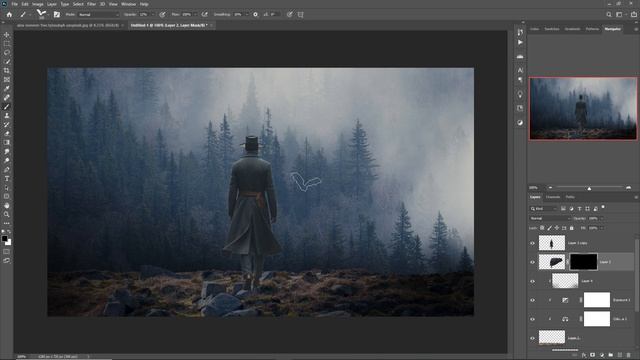
Task: Select the Pen tool
Action: coord(7,169)
